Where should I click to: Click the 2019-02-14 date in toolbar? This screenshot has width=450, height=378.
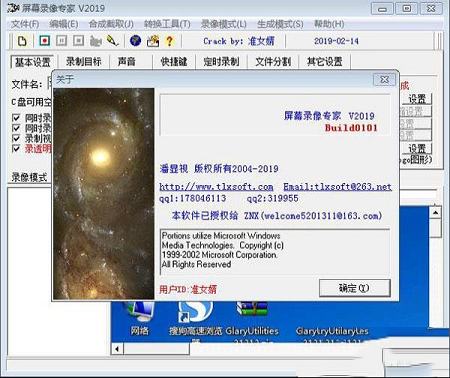click(x=336, y=41)
